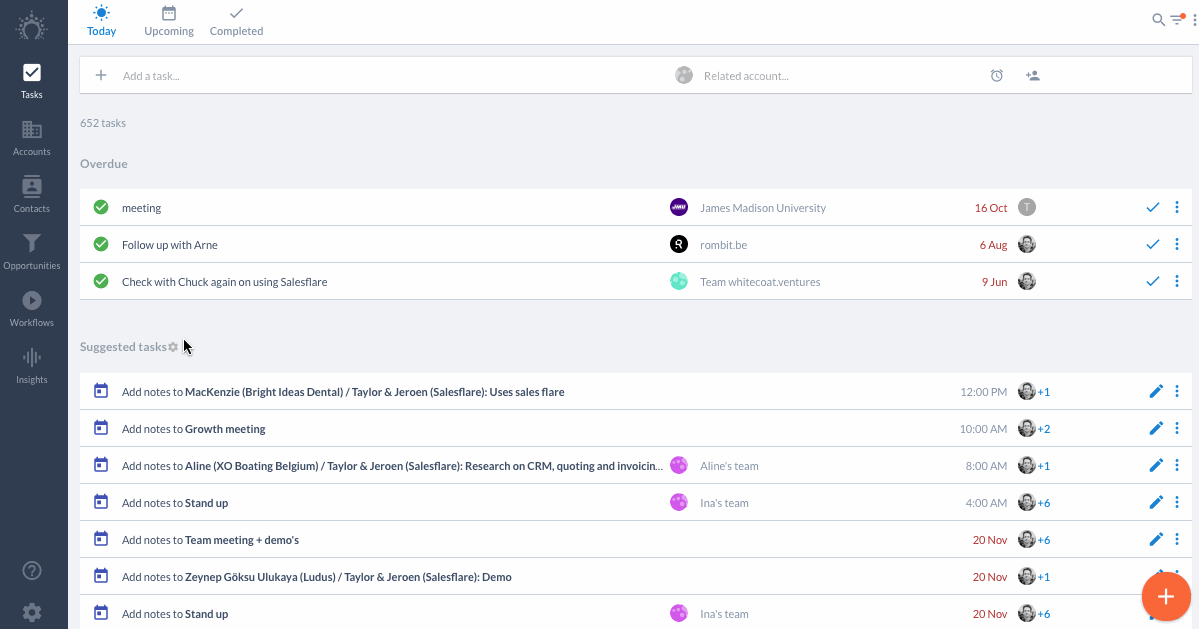
Task: Open James Madison University account link
Action: [762, 208]
